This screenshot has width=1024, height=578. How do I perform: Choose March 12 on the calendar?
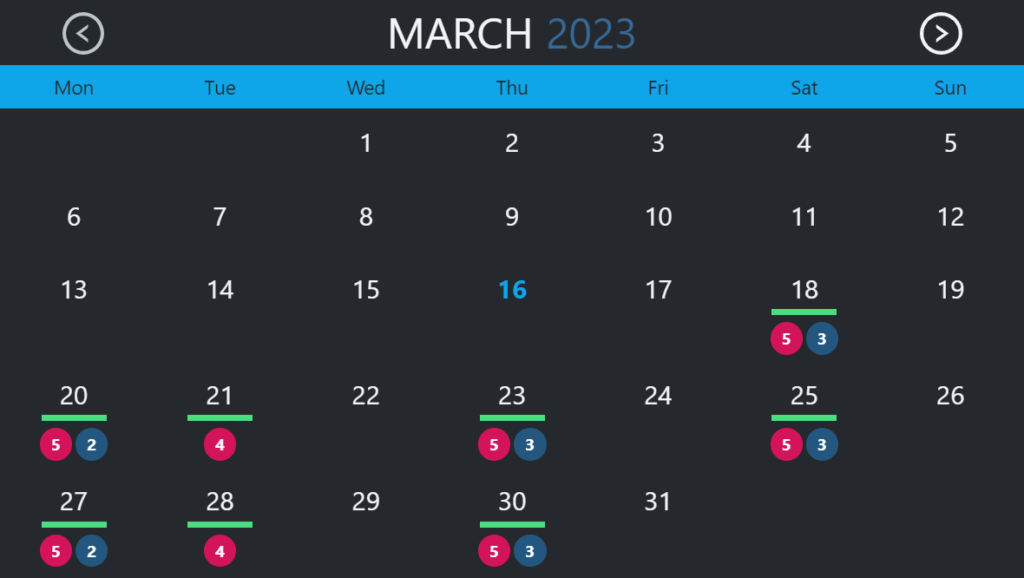[x=950, y=217]
